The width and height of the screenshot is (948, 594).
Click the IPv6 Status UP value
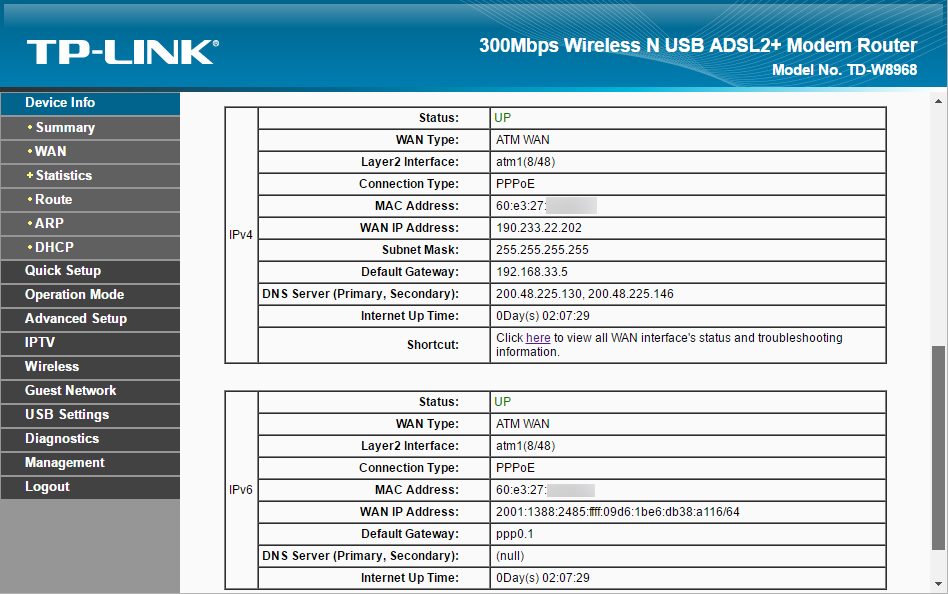coord(502,402)
